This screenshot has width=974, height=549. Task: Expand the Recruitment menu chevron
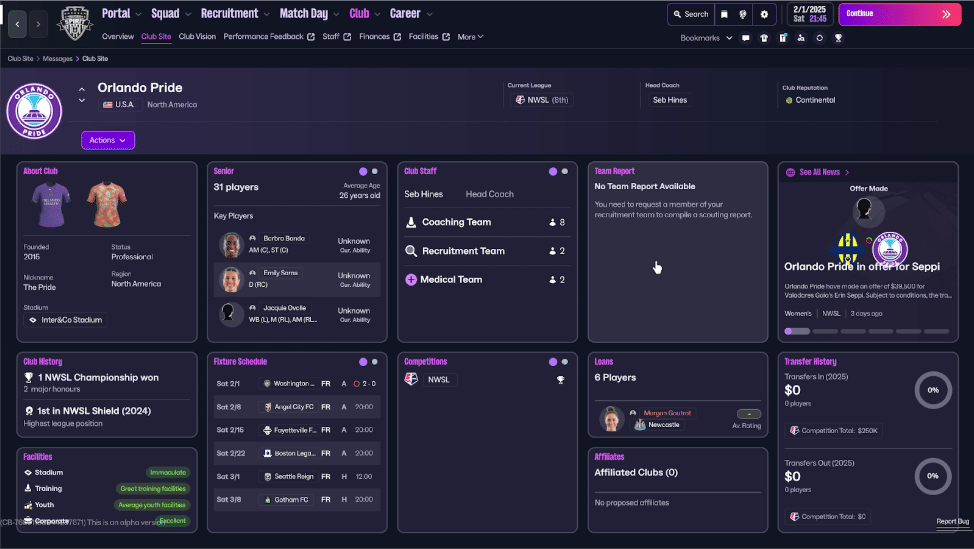tap(266, 14)
